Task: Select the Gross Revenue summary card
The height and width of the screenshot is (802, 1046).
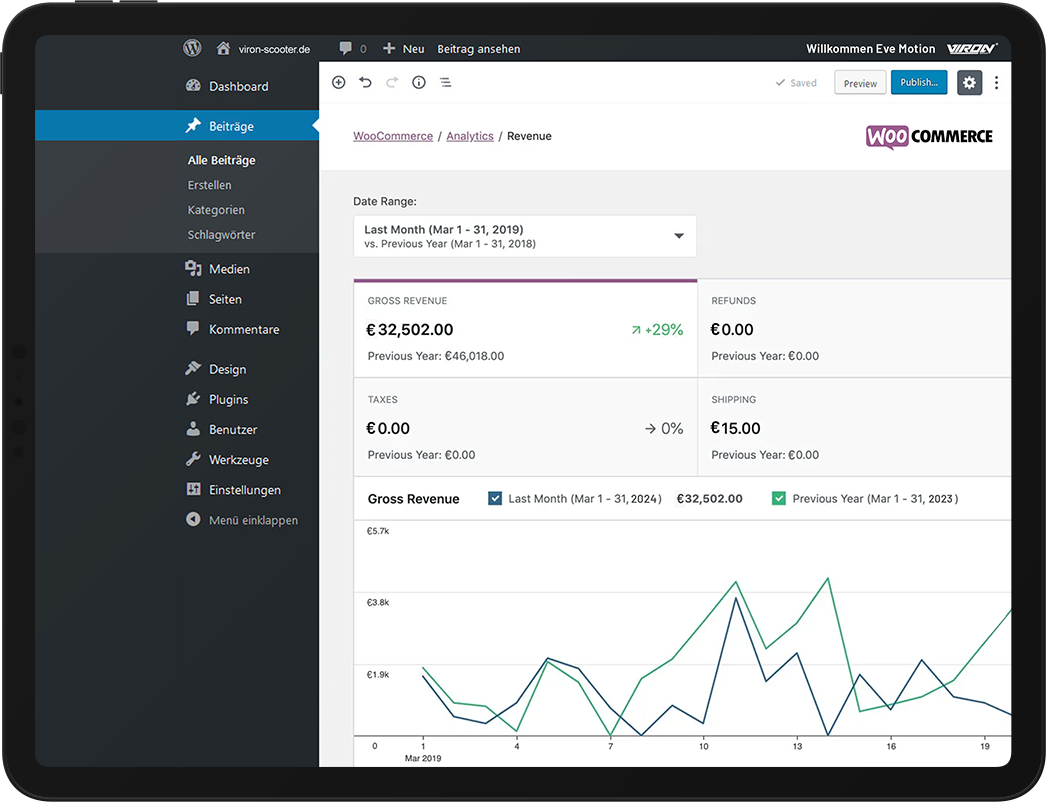Action: 526,328
